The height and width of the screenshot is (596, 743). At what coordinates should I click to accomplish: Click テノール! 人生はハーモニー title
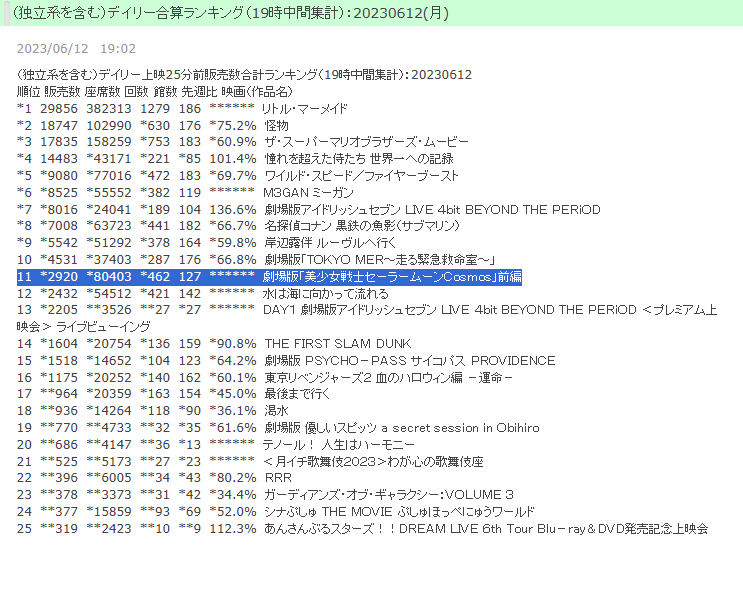point(339,445)
